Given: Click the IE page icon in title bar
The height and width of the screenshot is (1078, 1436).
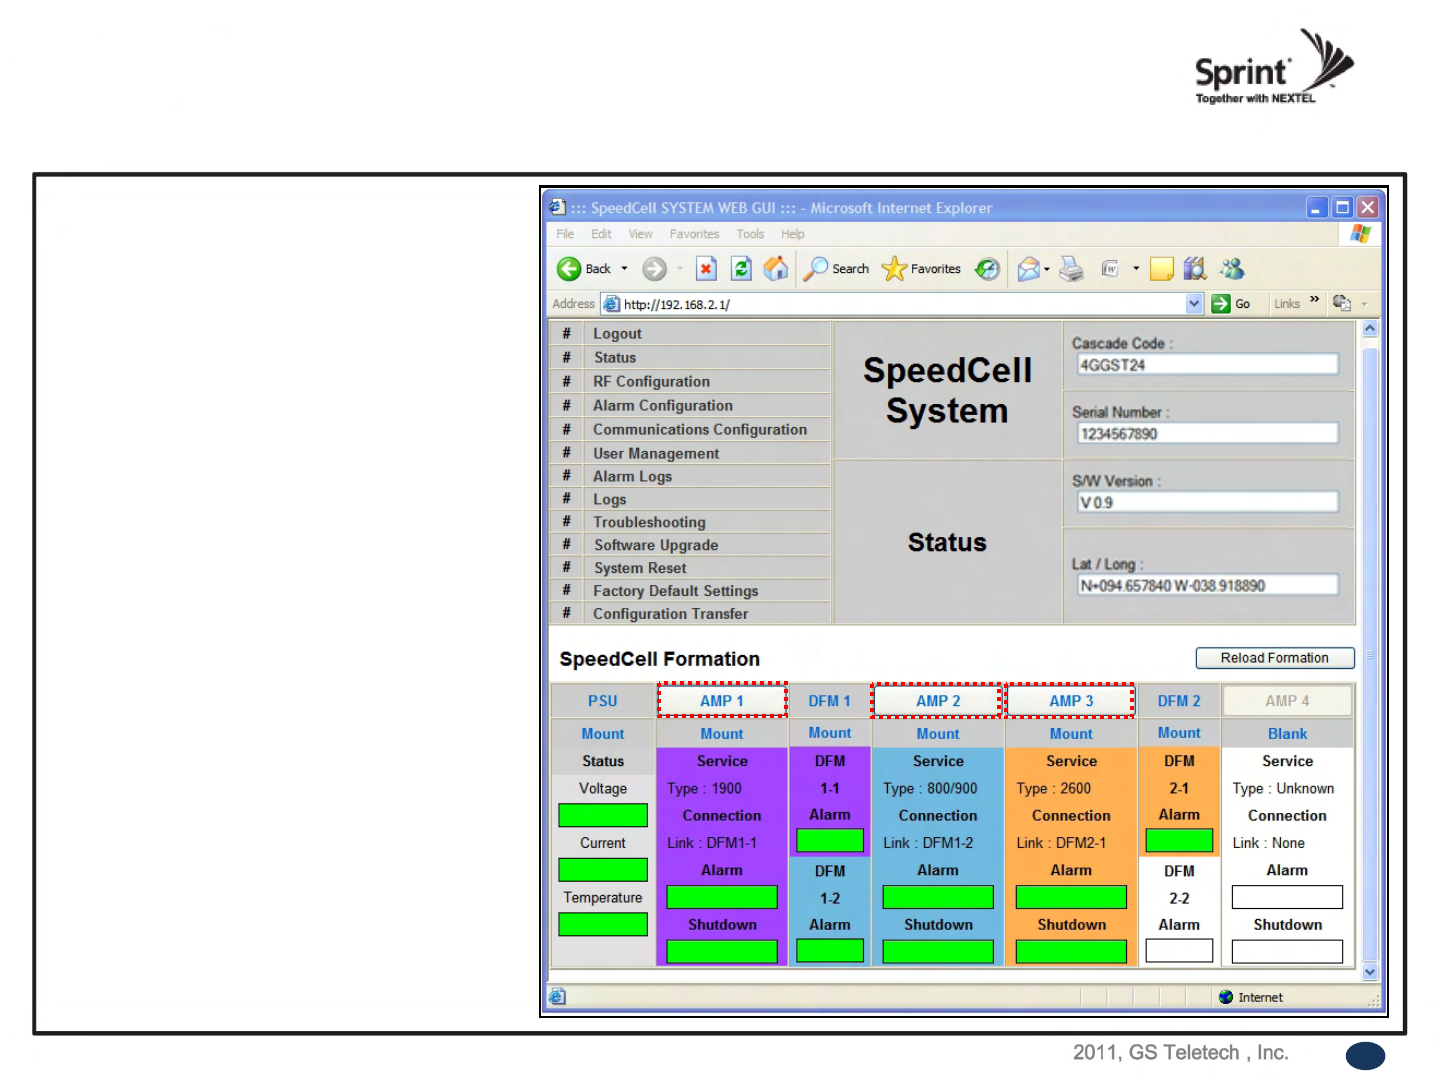Looking at the screenshot, I should 558,207.
